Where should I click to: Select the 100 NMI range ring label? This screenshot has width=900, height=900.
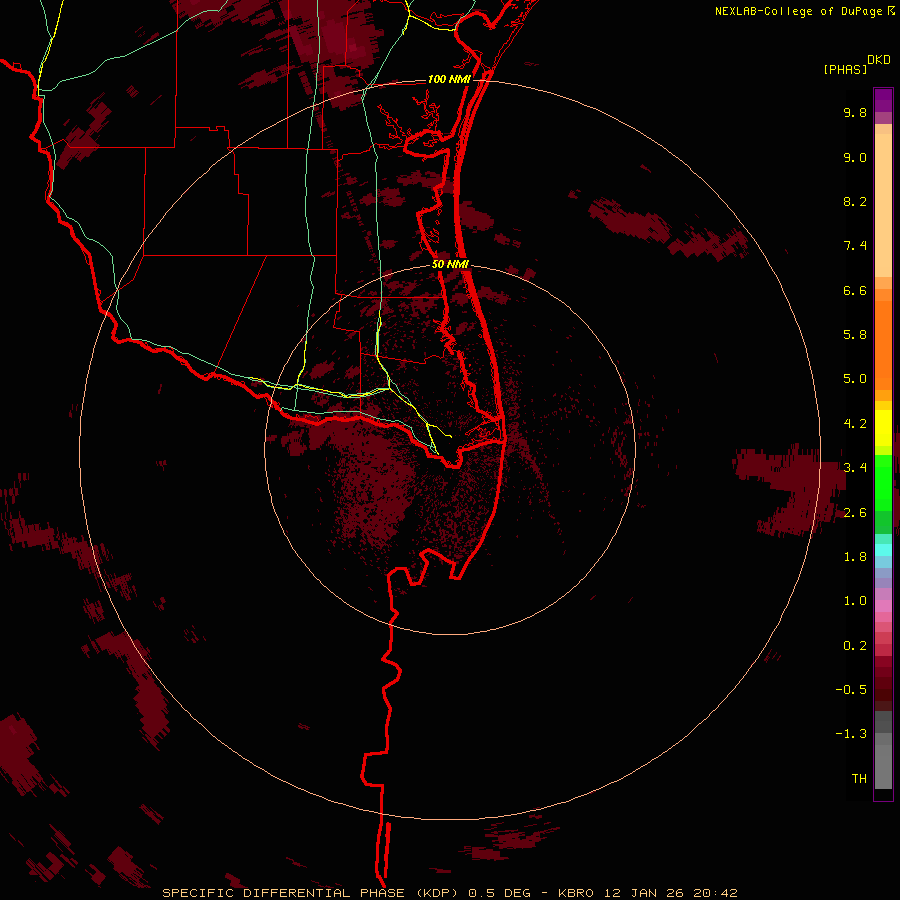click(x=449, y=79)
